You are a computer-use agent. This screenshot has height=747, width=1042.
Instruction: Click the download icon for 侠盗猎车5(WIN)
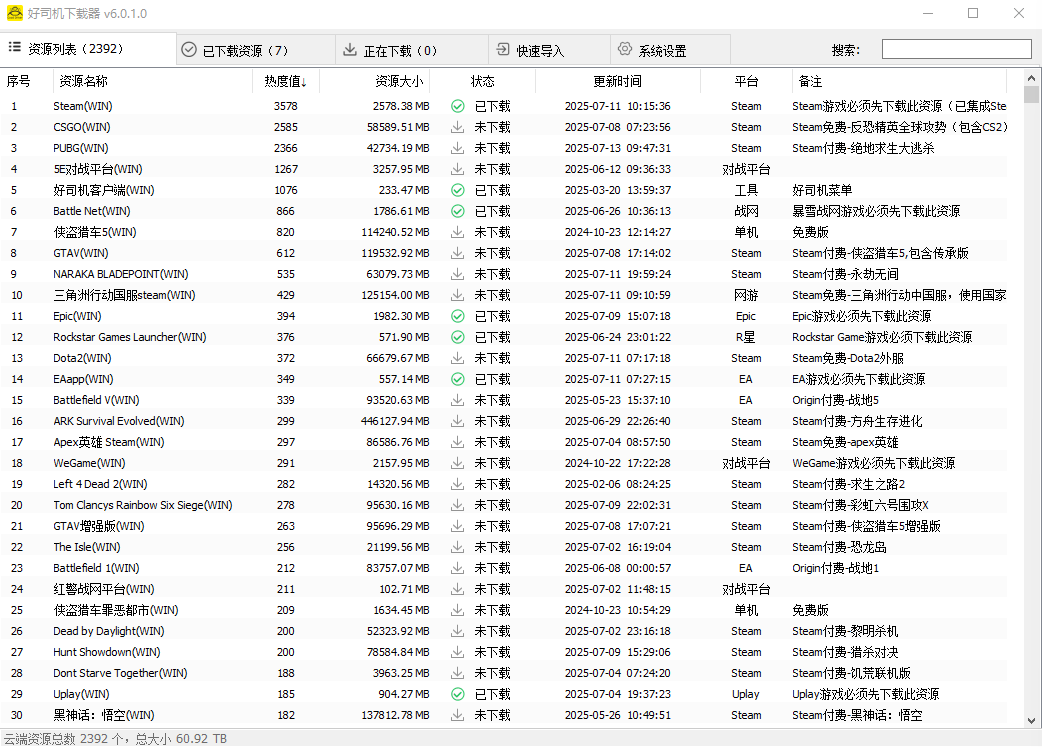pyautogui.click(x=457, y=232)
